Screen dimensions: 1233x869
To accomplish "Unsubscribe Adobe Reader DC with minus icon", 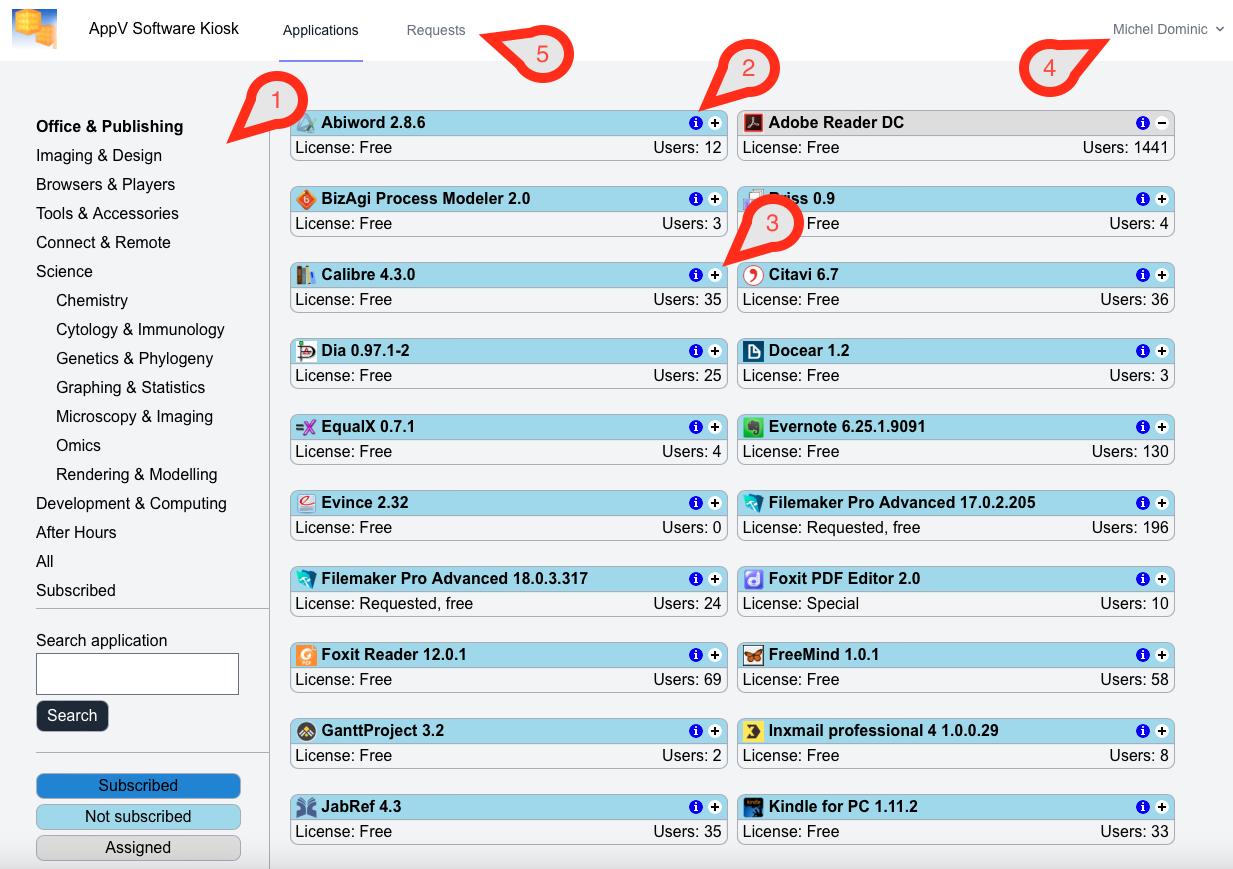I will point(1162,123).
